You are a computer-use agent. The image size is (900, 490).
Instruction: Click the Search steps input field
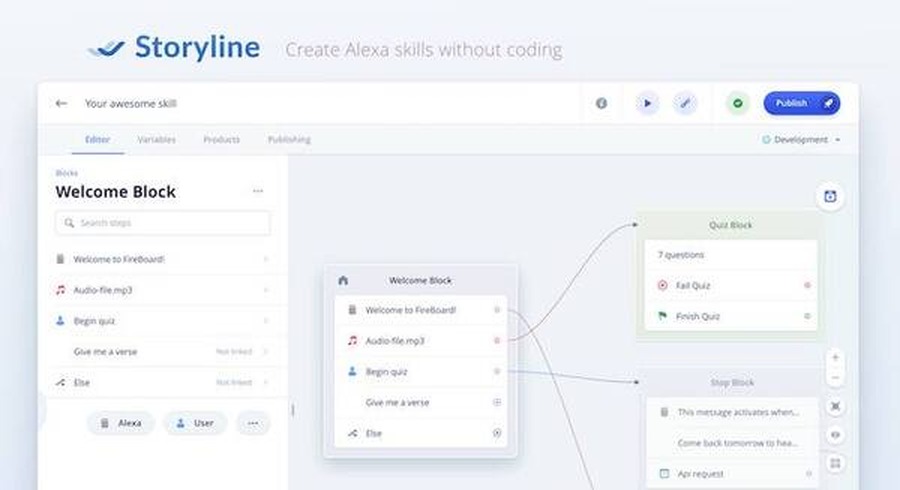163,223
